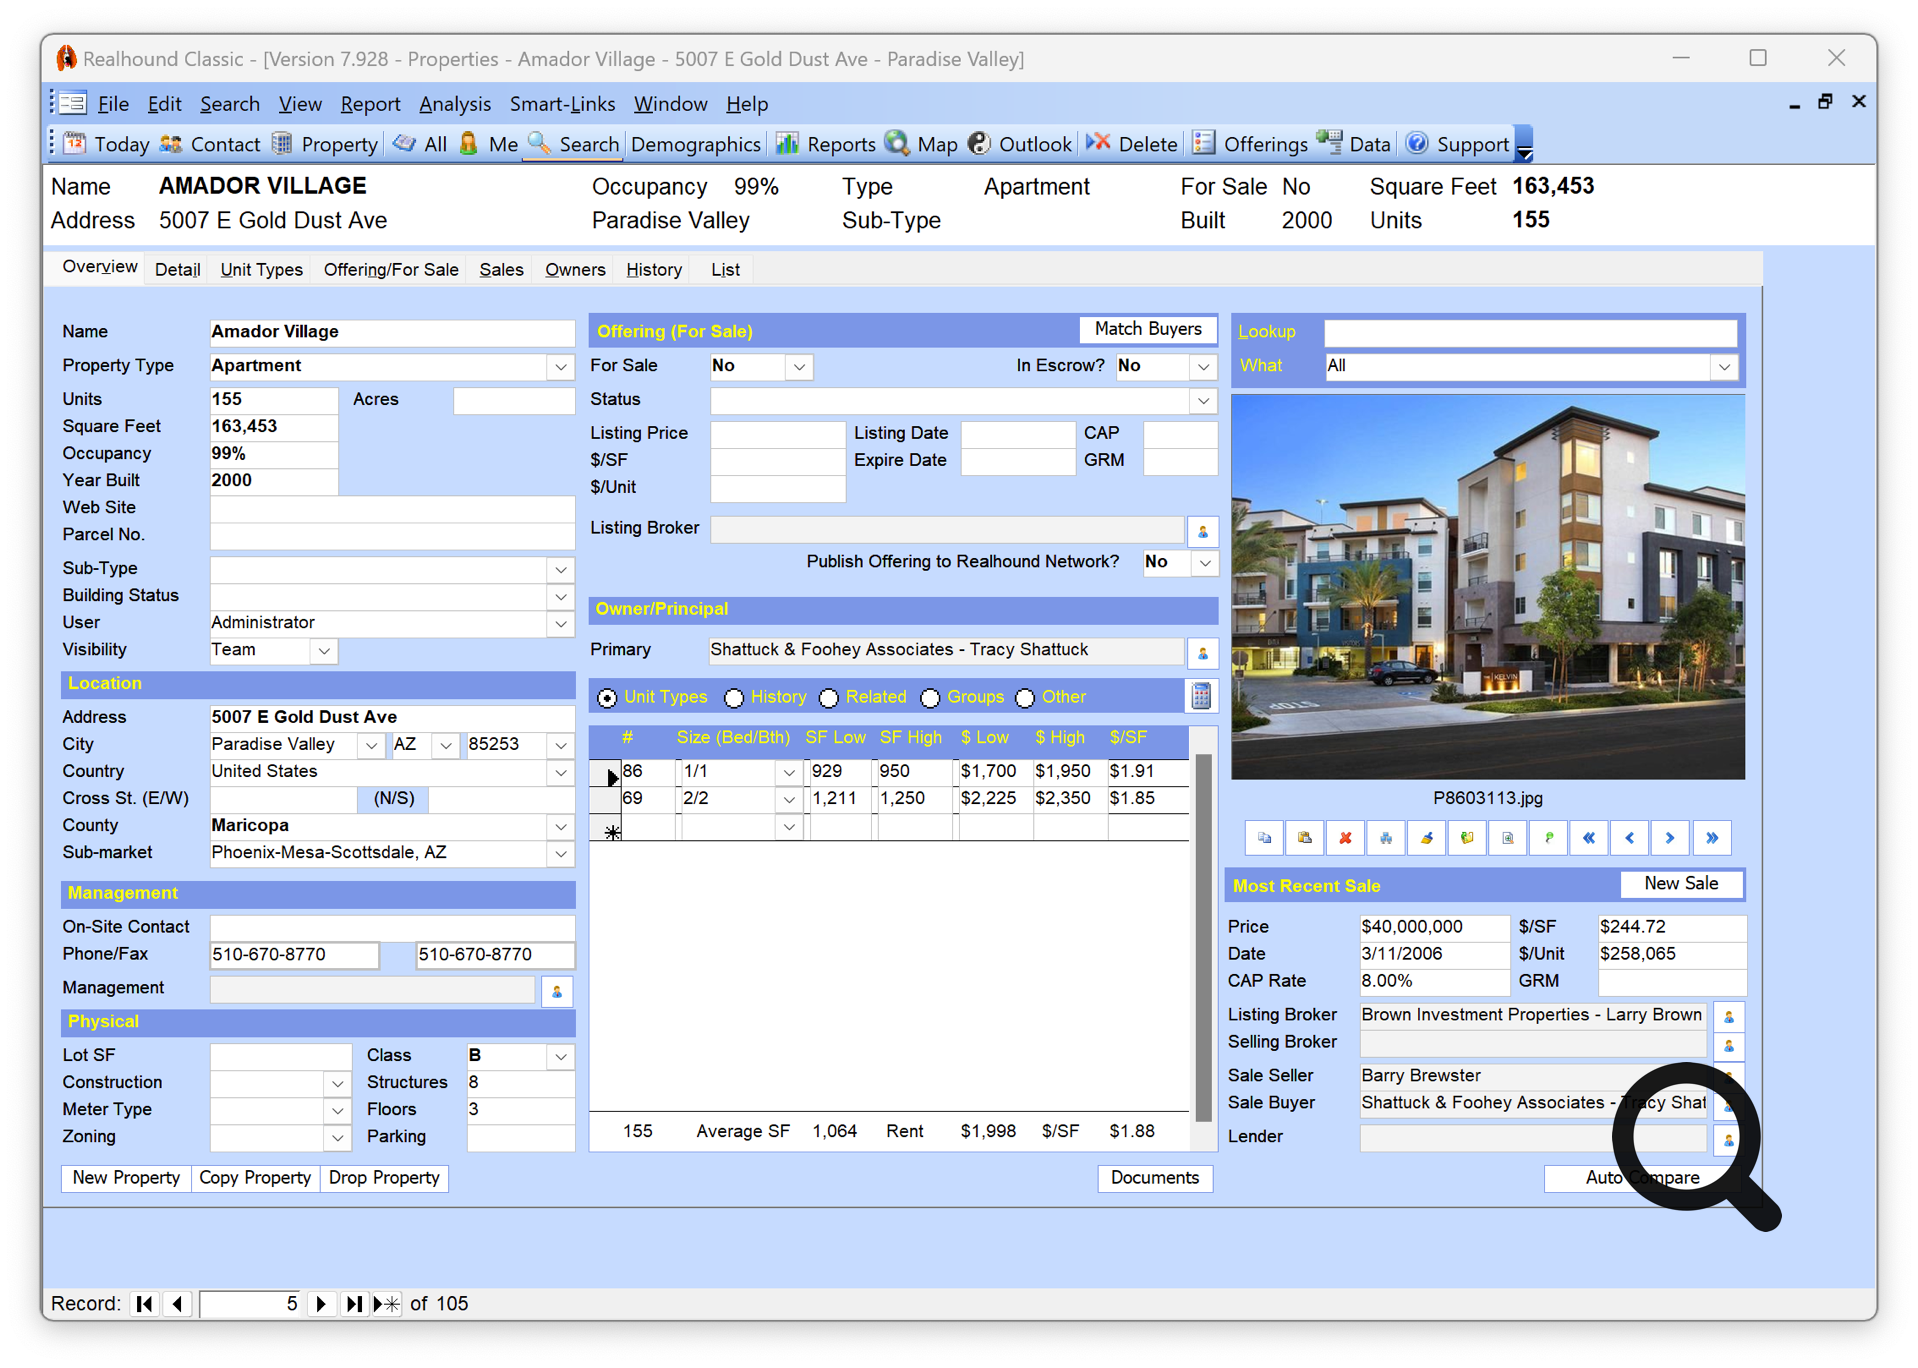Select the Related radio button
The height and width of the screenshot is (1368, 1918).
(x=829, y=698)
